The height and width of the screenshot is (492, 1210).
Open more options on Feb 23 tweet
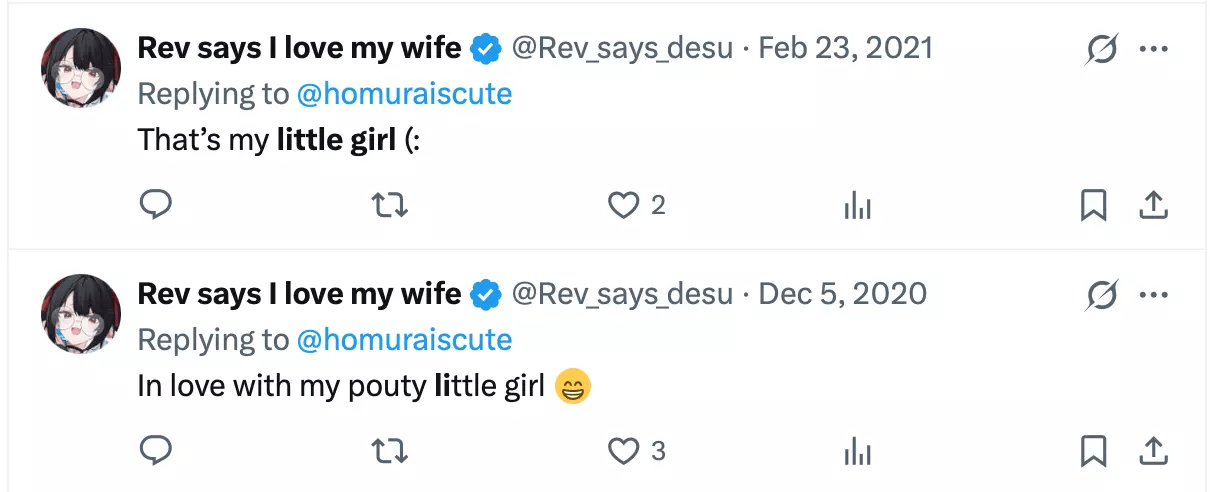pos(1153,48)
